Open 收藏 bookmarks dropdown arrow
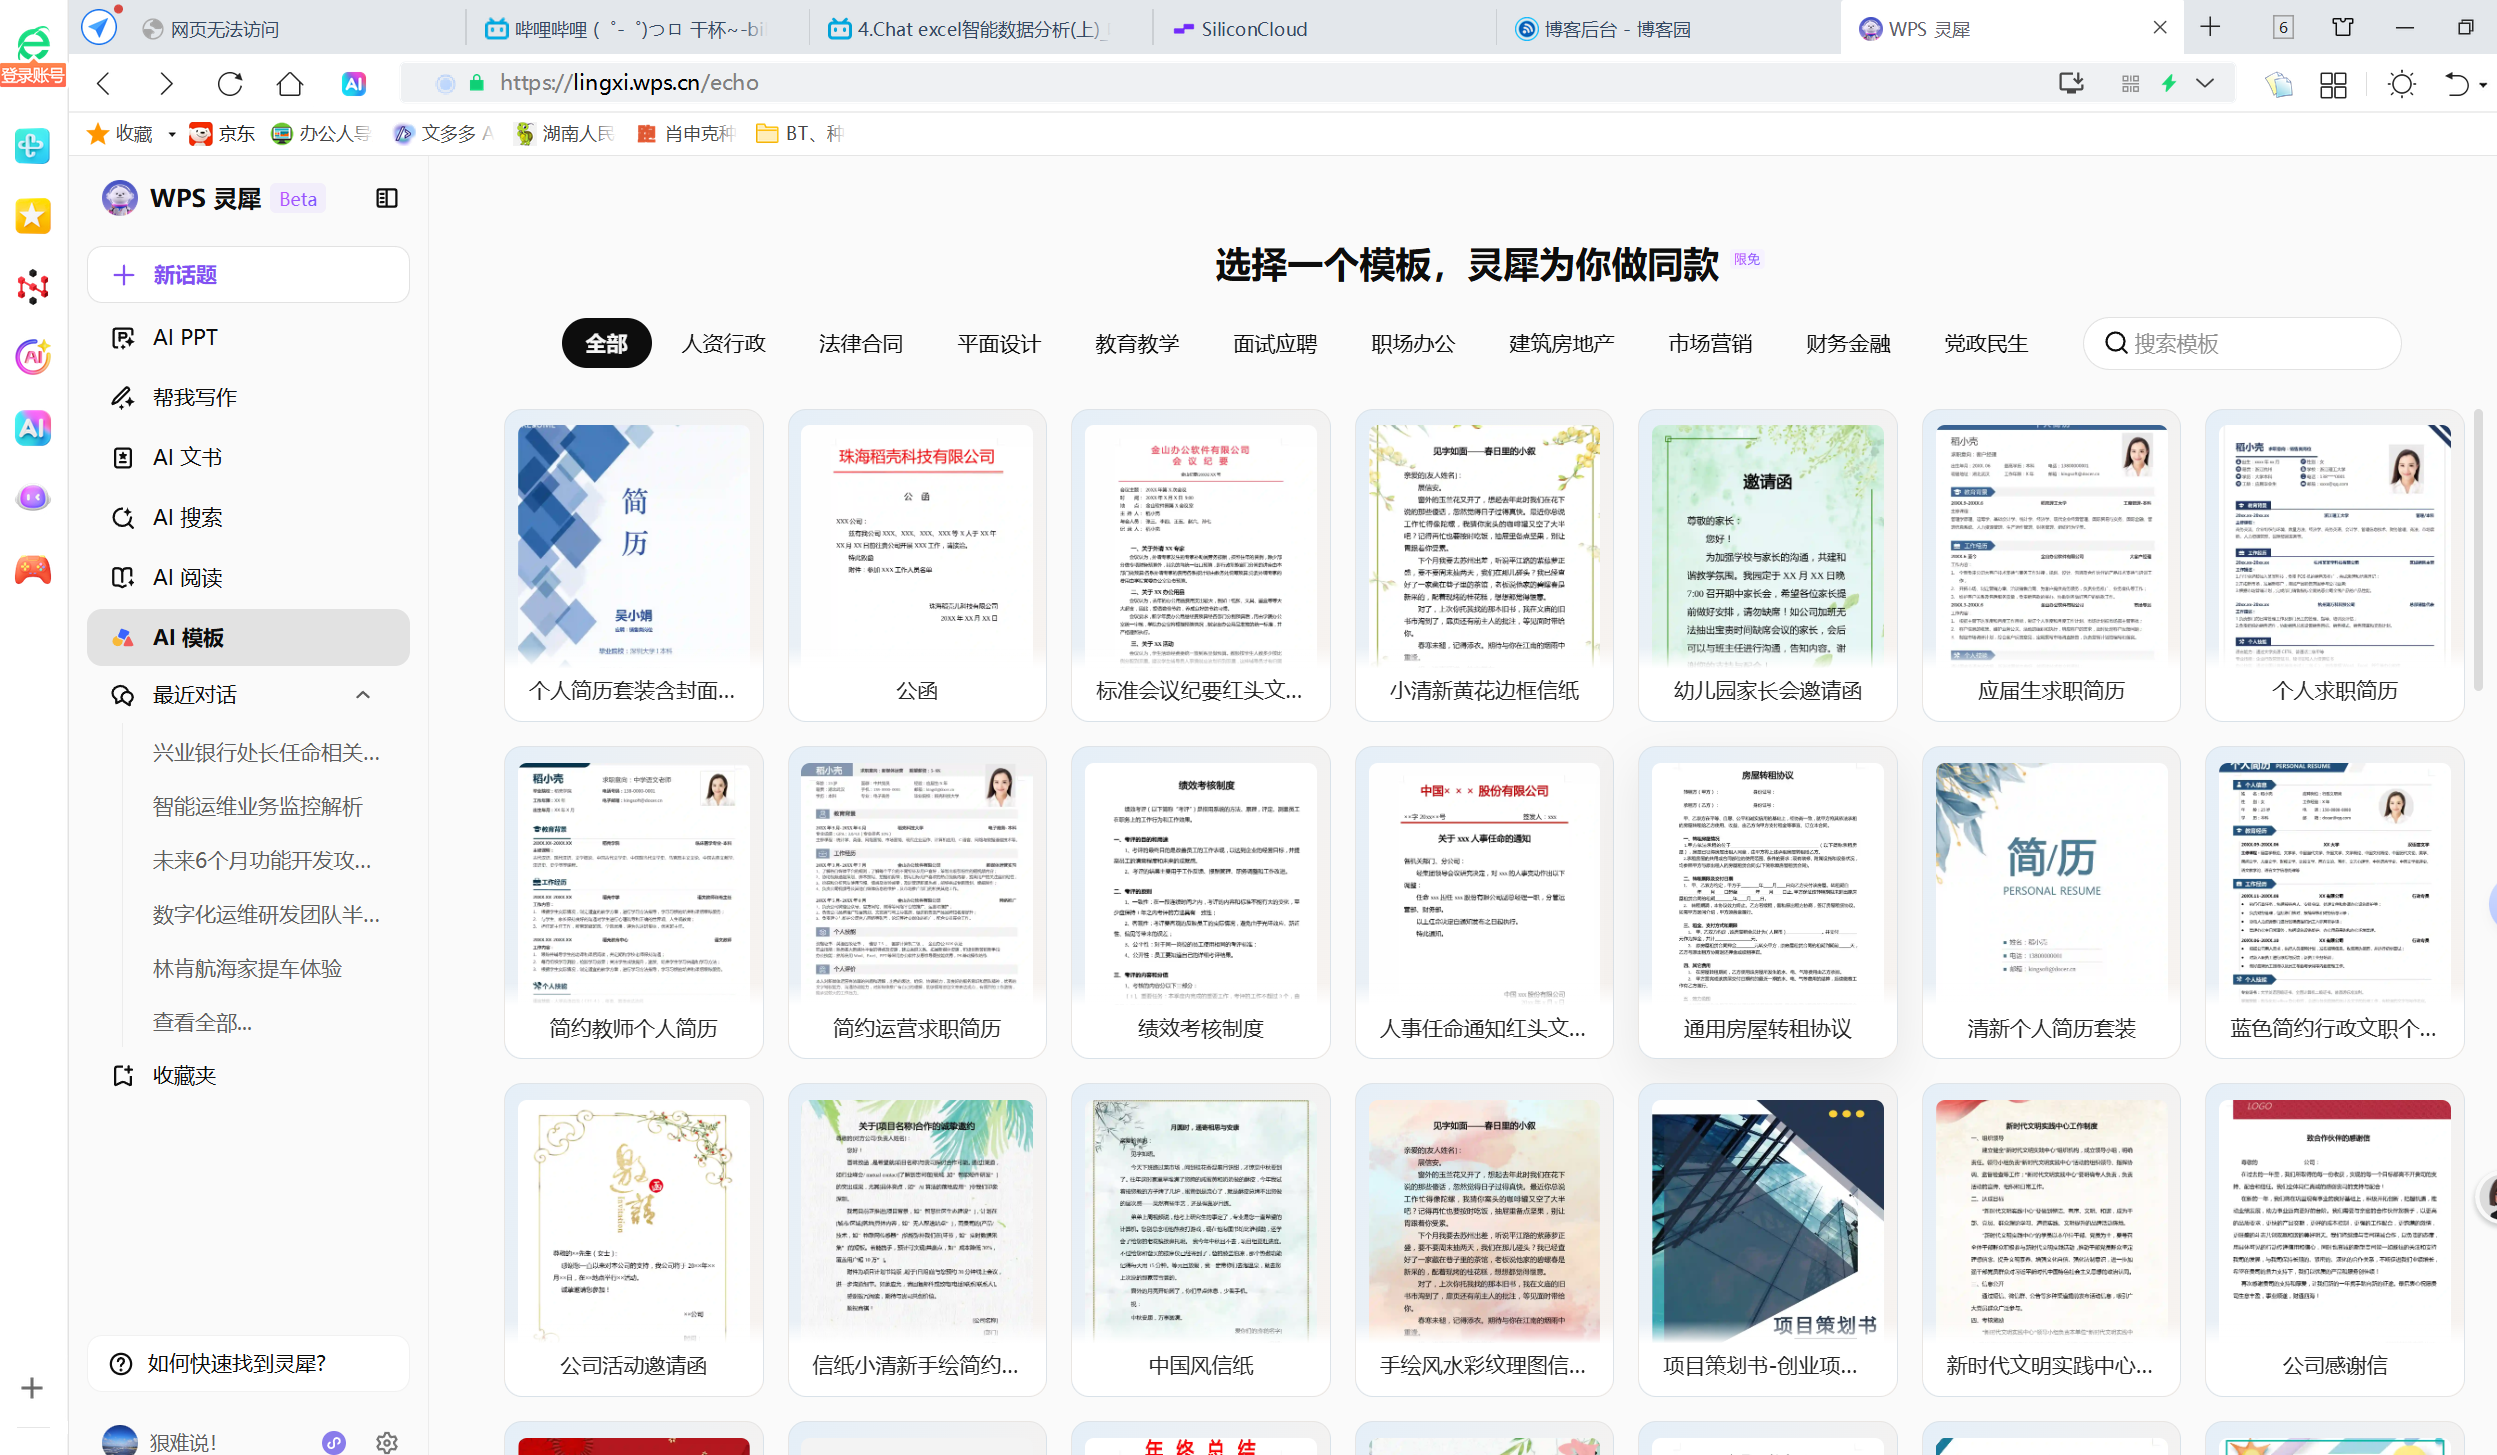 [x=172, y=134]
